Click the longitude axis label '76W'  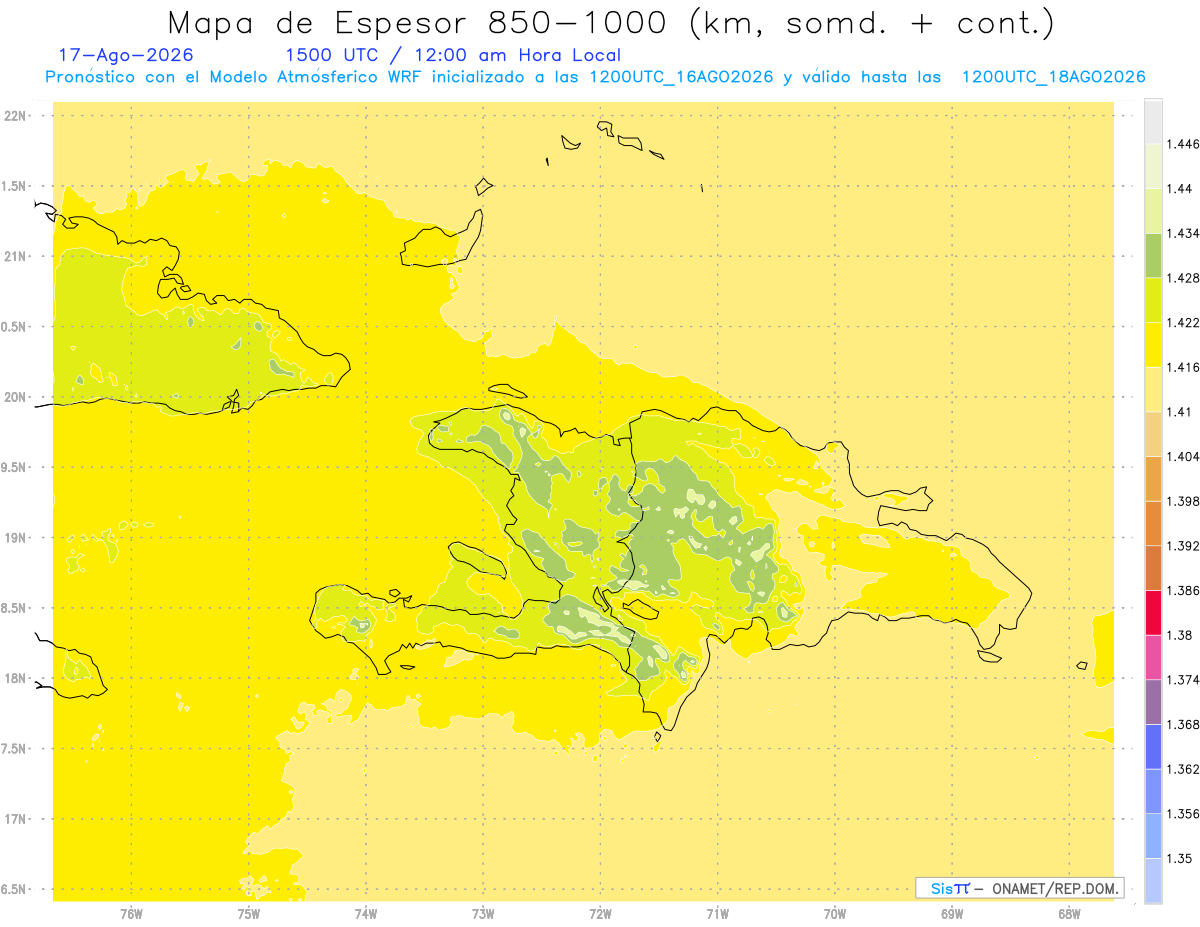131,914
